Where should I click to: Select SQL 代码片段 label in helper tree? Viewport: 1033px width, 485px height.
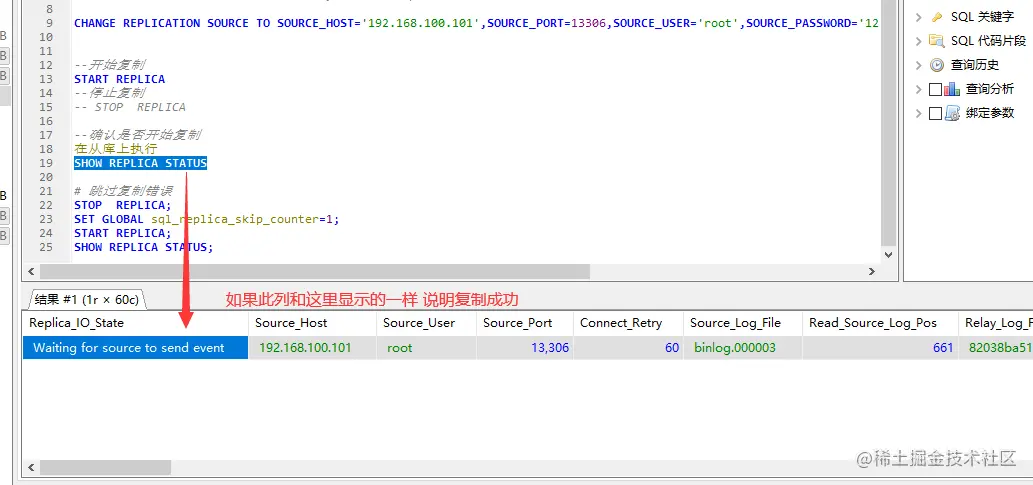click(988, 41)
